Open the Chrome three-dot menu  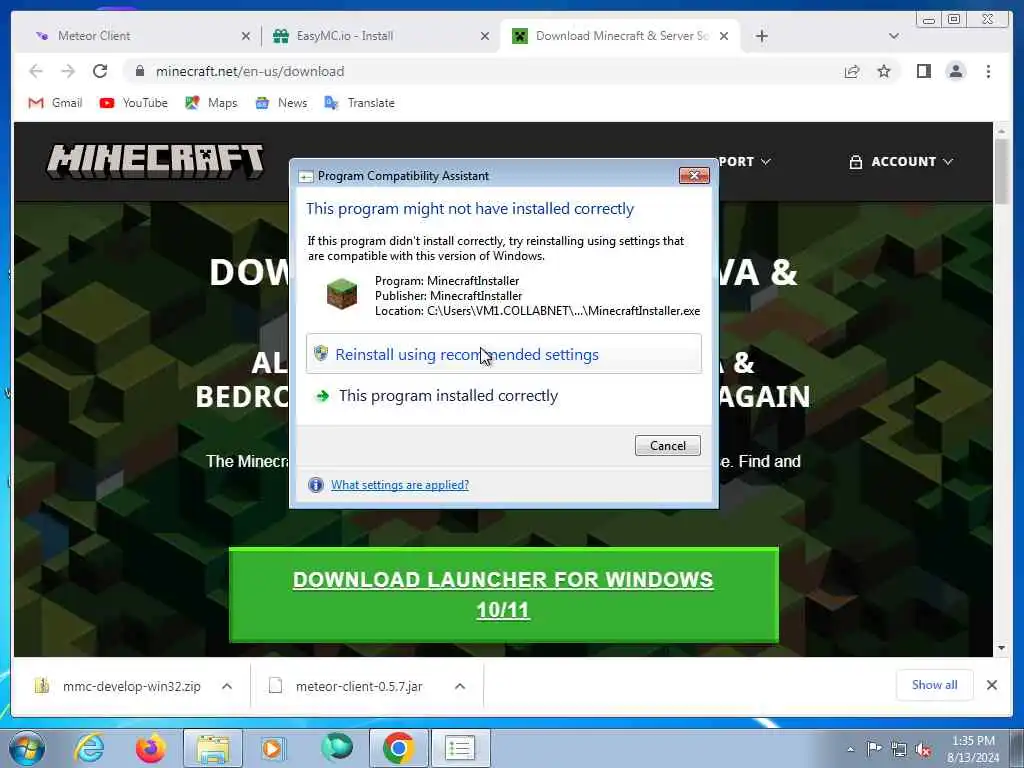pyautogui.click(x=988, y=71)
